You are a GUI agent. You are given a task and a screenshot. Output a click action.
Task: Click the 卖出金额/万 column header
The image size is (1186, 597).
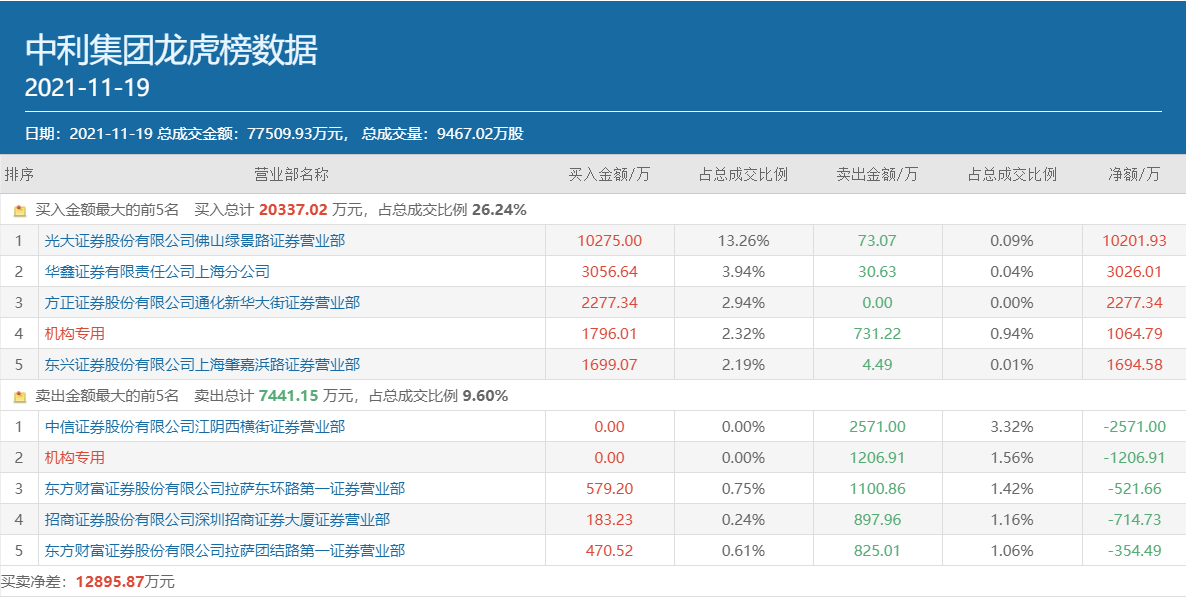coord(877,174)
